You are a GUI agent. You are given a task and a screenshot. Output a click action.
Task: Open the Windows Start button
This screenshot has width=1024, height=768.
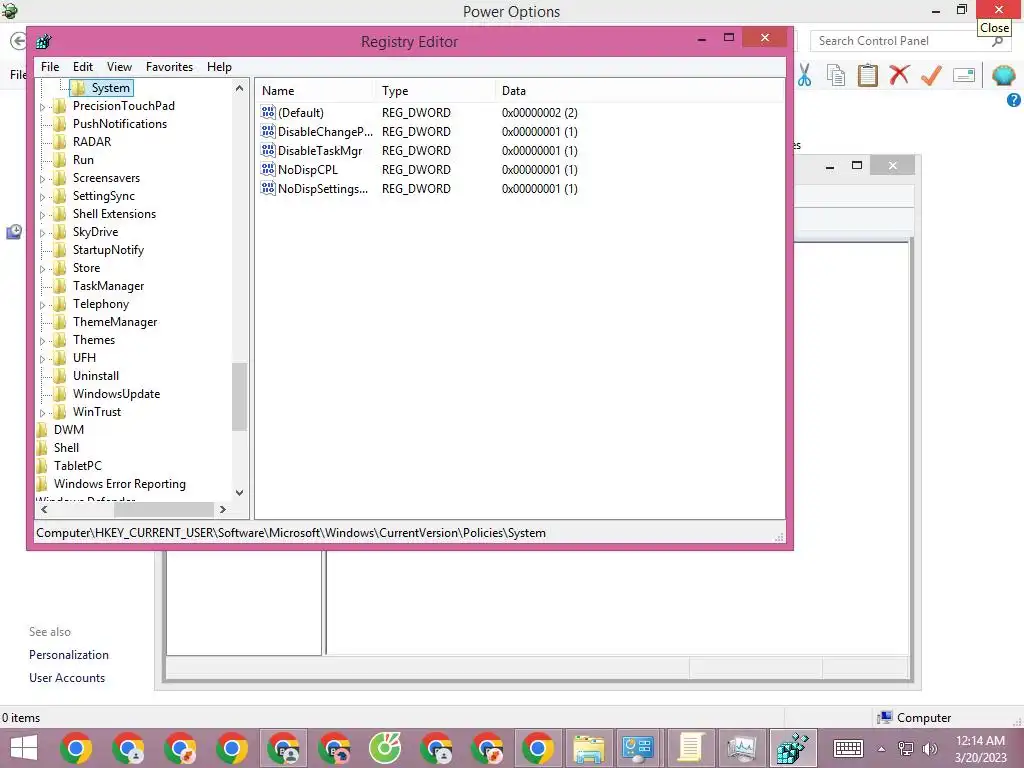(24, 748)
